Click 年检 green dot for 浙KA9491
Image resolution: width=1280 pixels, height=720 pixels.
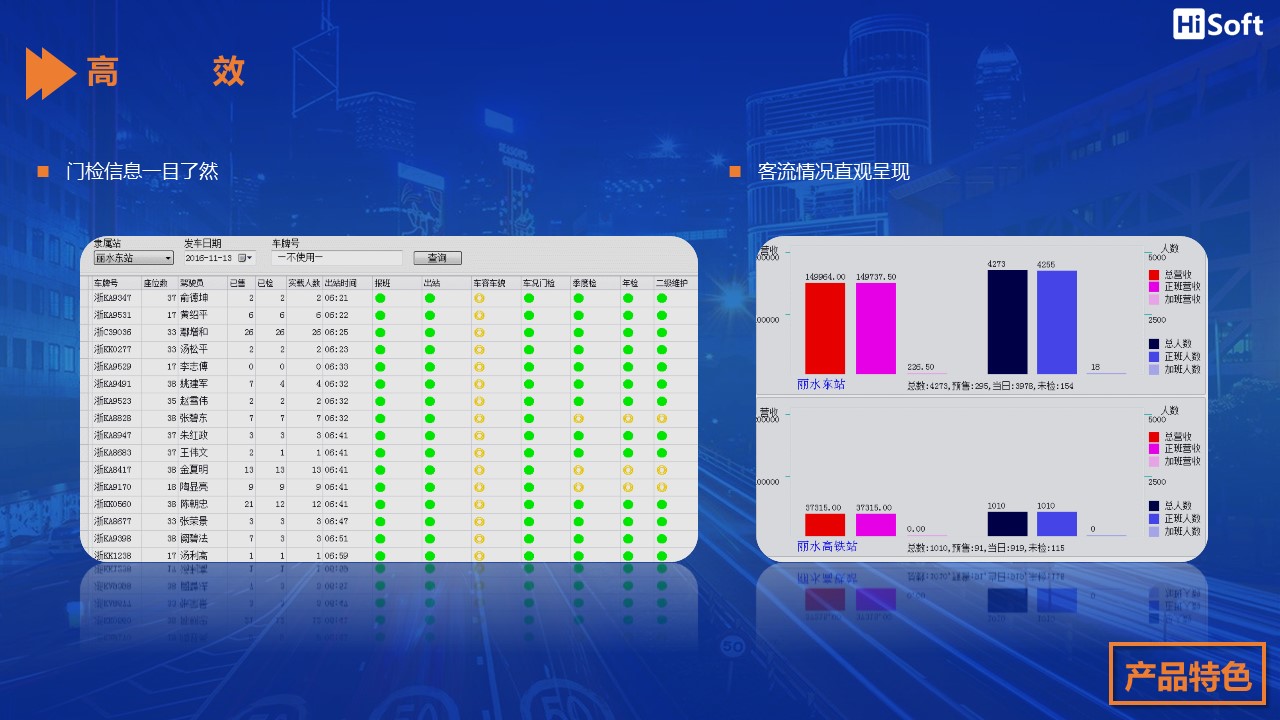(628, 384)
